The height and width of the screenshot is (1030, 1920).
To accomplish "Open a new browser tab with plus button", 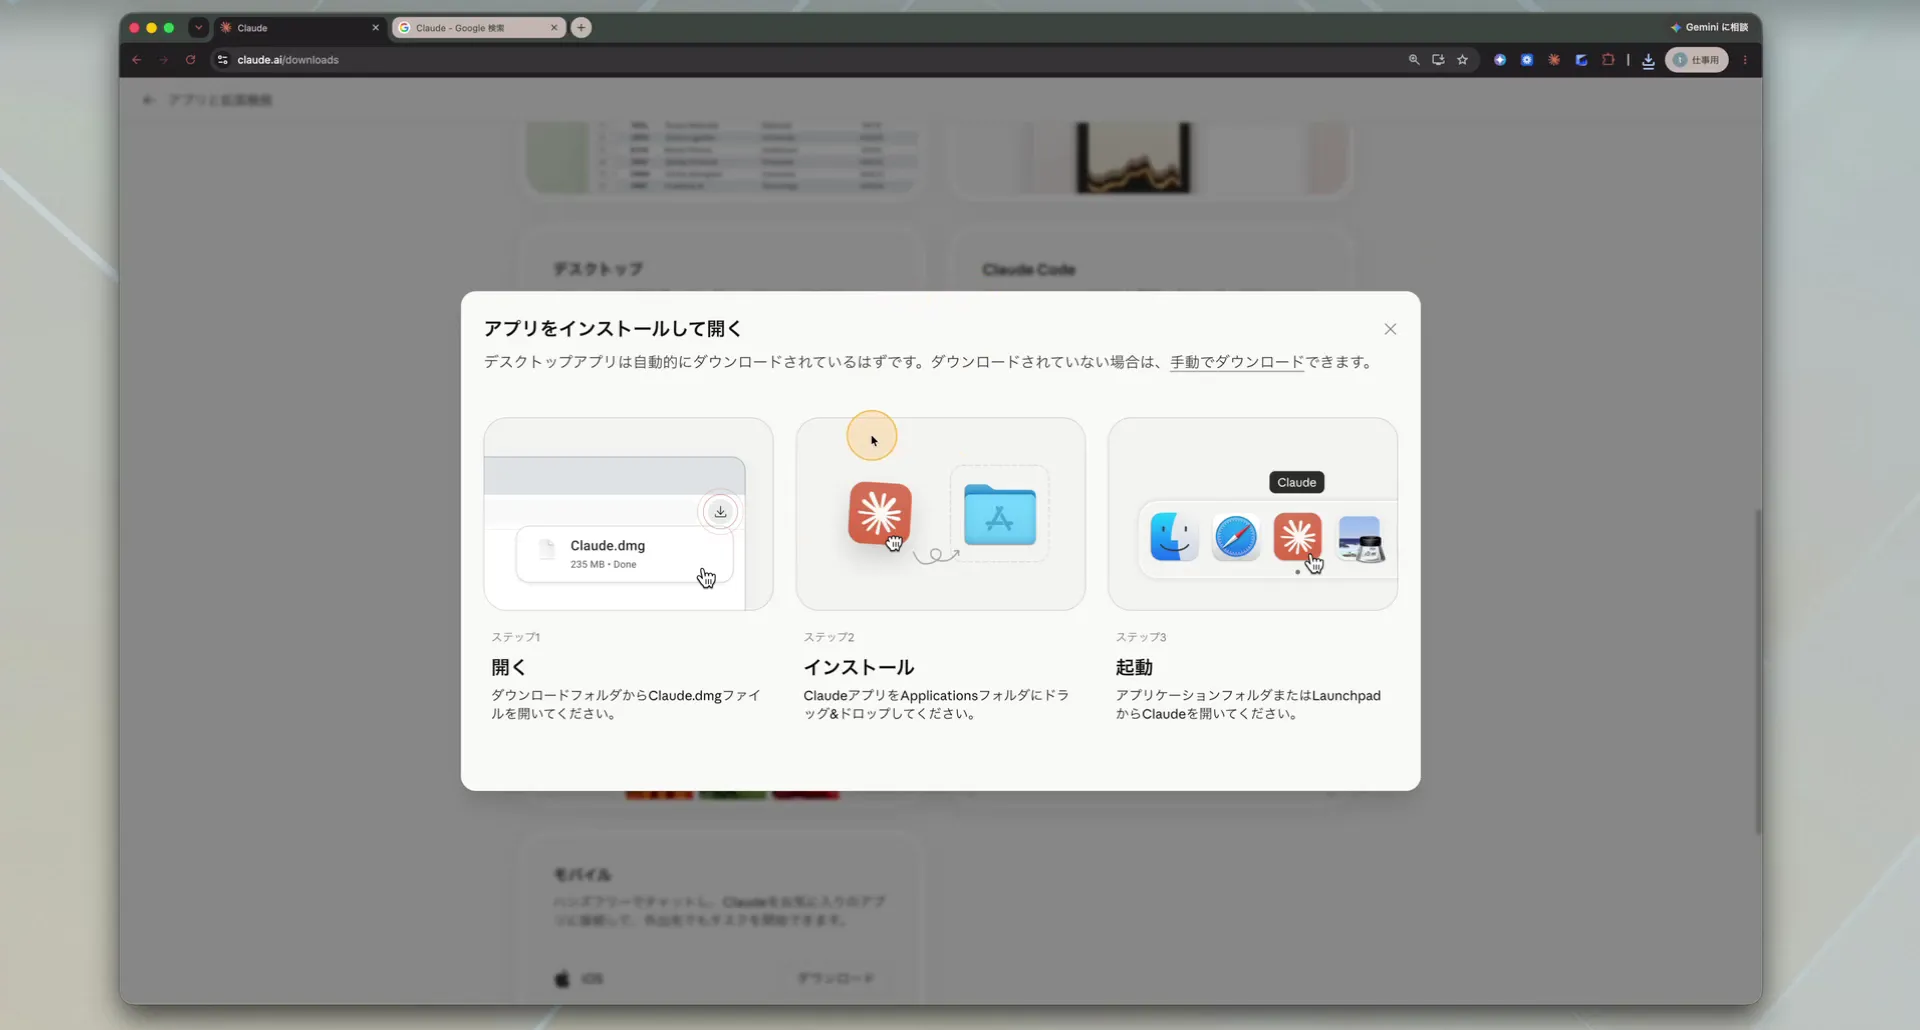I will 581,28.
